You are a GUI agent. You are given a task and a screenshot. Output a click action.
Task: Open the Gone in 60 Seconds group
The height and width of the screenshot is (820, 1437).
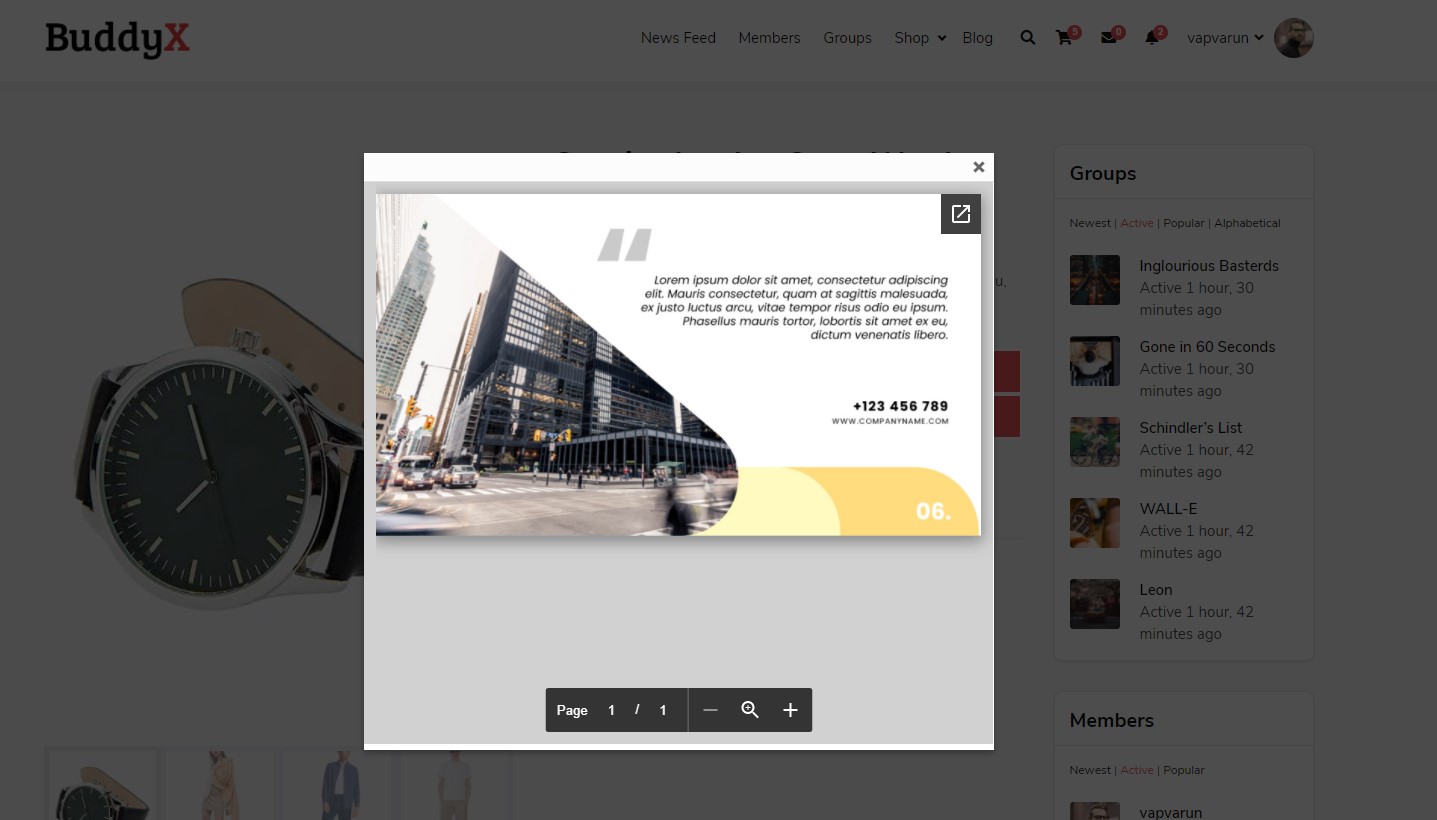[1206, 347]
